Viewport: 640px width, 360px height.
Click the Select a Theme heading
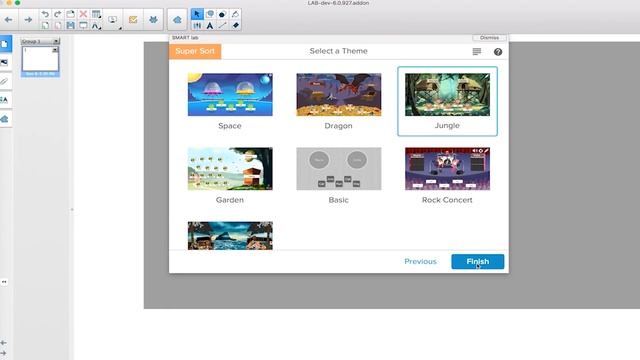(338, 51)
